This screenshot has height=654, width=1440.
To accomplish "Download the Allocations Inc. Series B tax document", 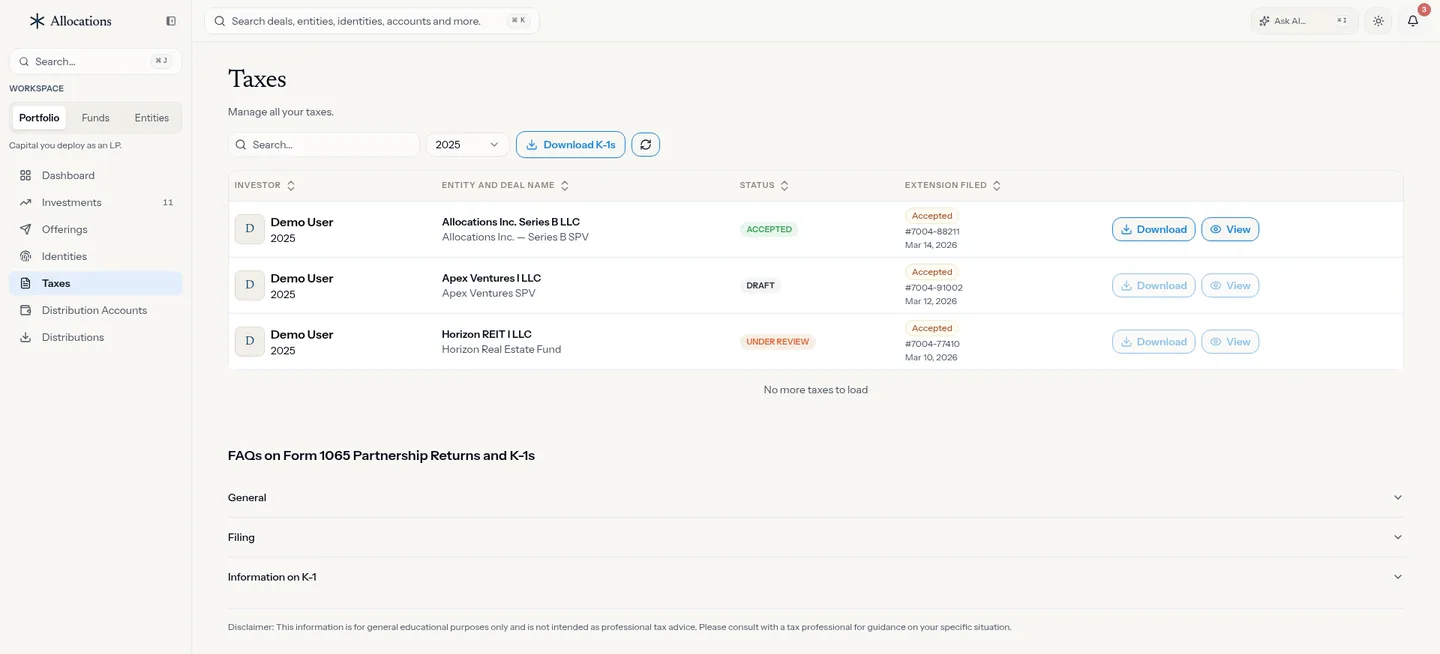I will coord(1154,229).
